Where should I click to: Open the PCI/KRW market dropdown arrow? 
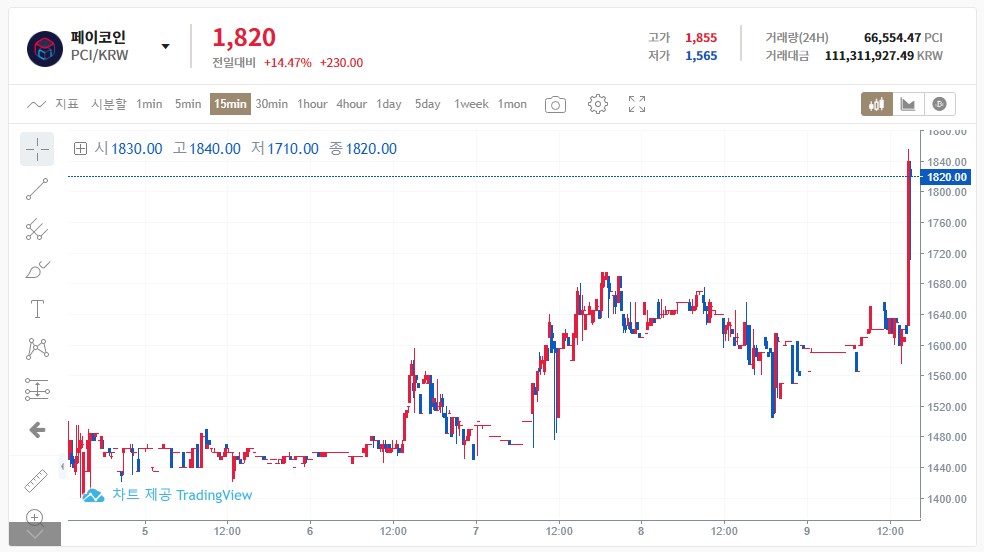(166, 46)
